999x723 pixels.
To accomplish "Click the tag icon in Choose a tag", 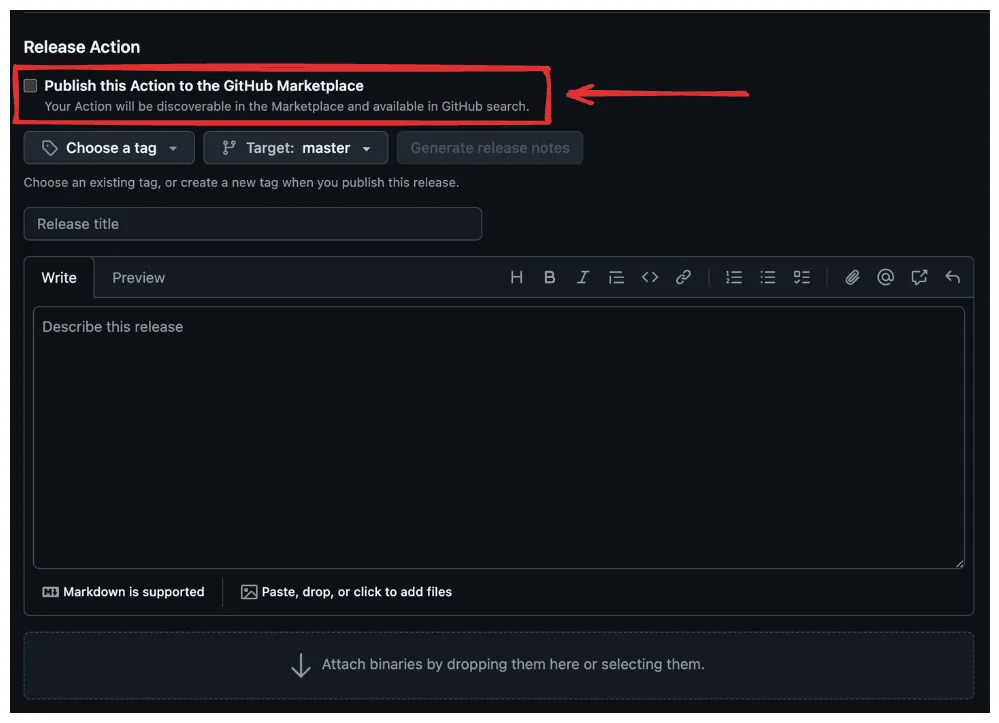I will (x=50, y=148).
